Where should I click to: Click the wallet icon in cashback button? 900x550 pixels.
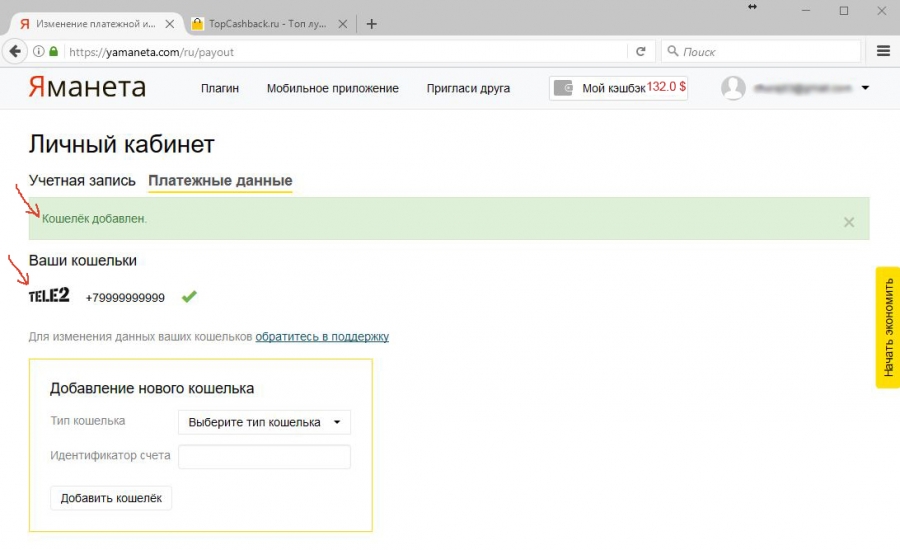pyautogui.click(x=564, y=88)
